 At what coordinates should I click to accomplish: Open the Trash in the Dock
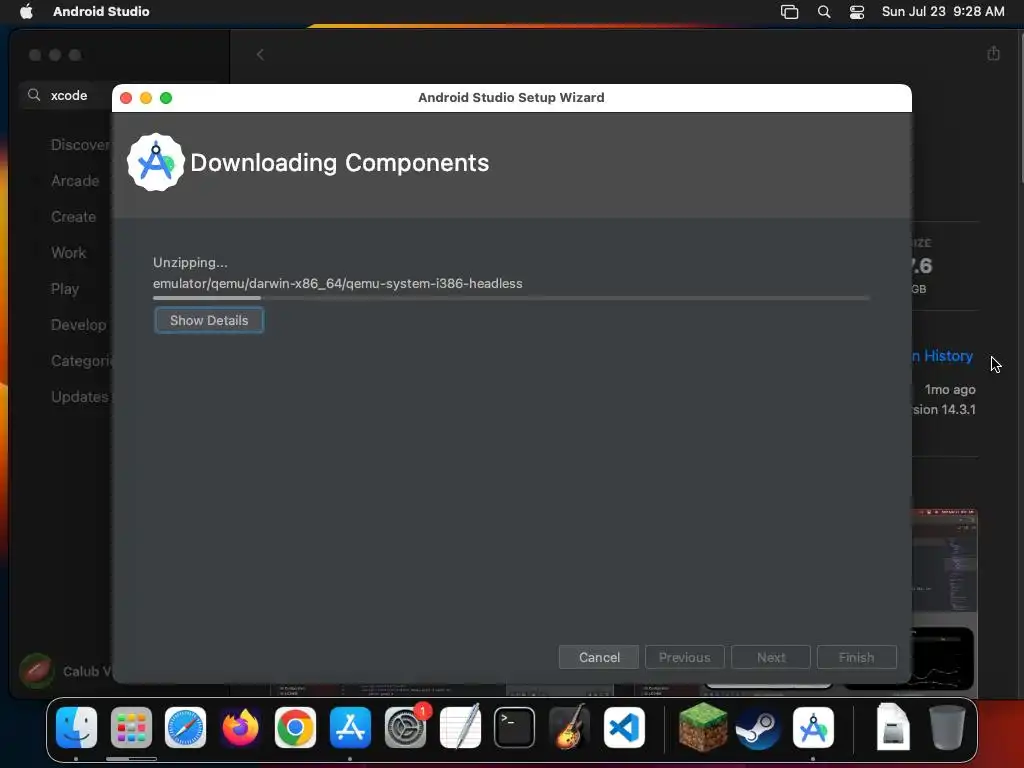point(947,727)
